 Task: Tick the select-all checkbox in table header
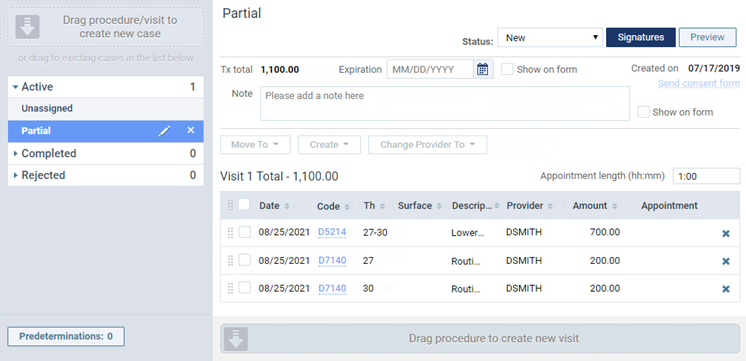click(244, 205)
